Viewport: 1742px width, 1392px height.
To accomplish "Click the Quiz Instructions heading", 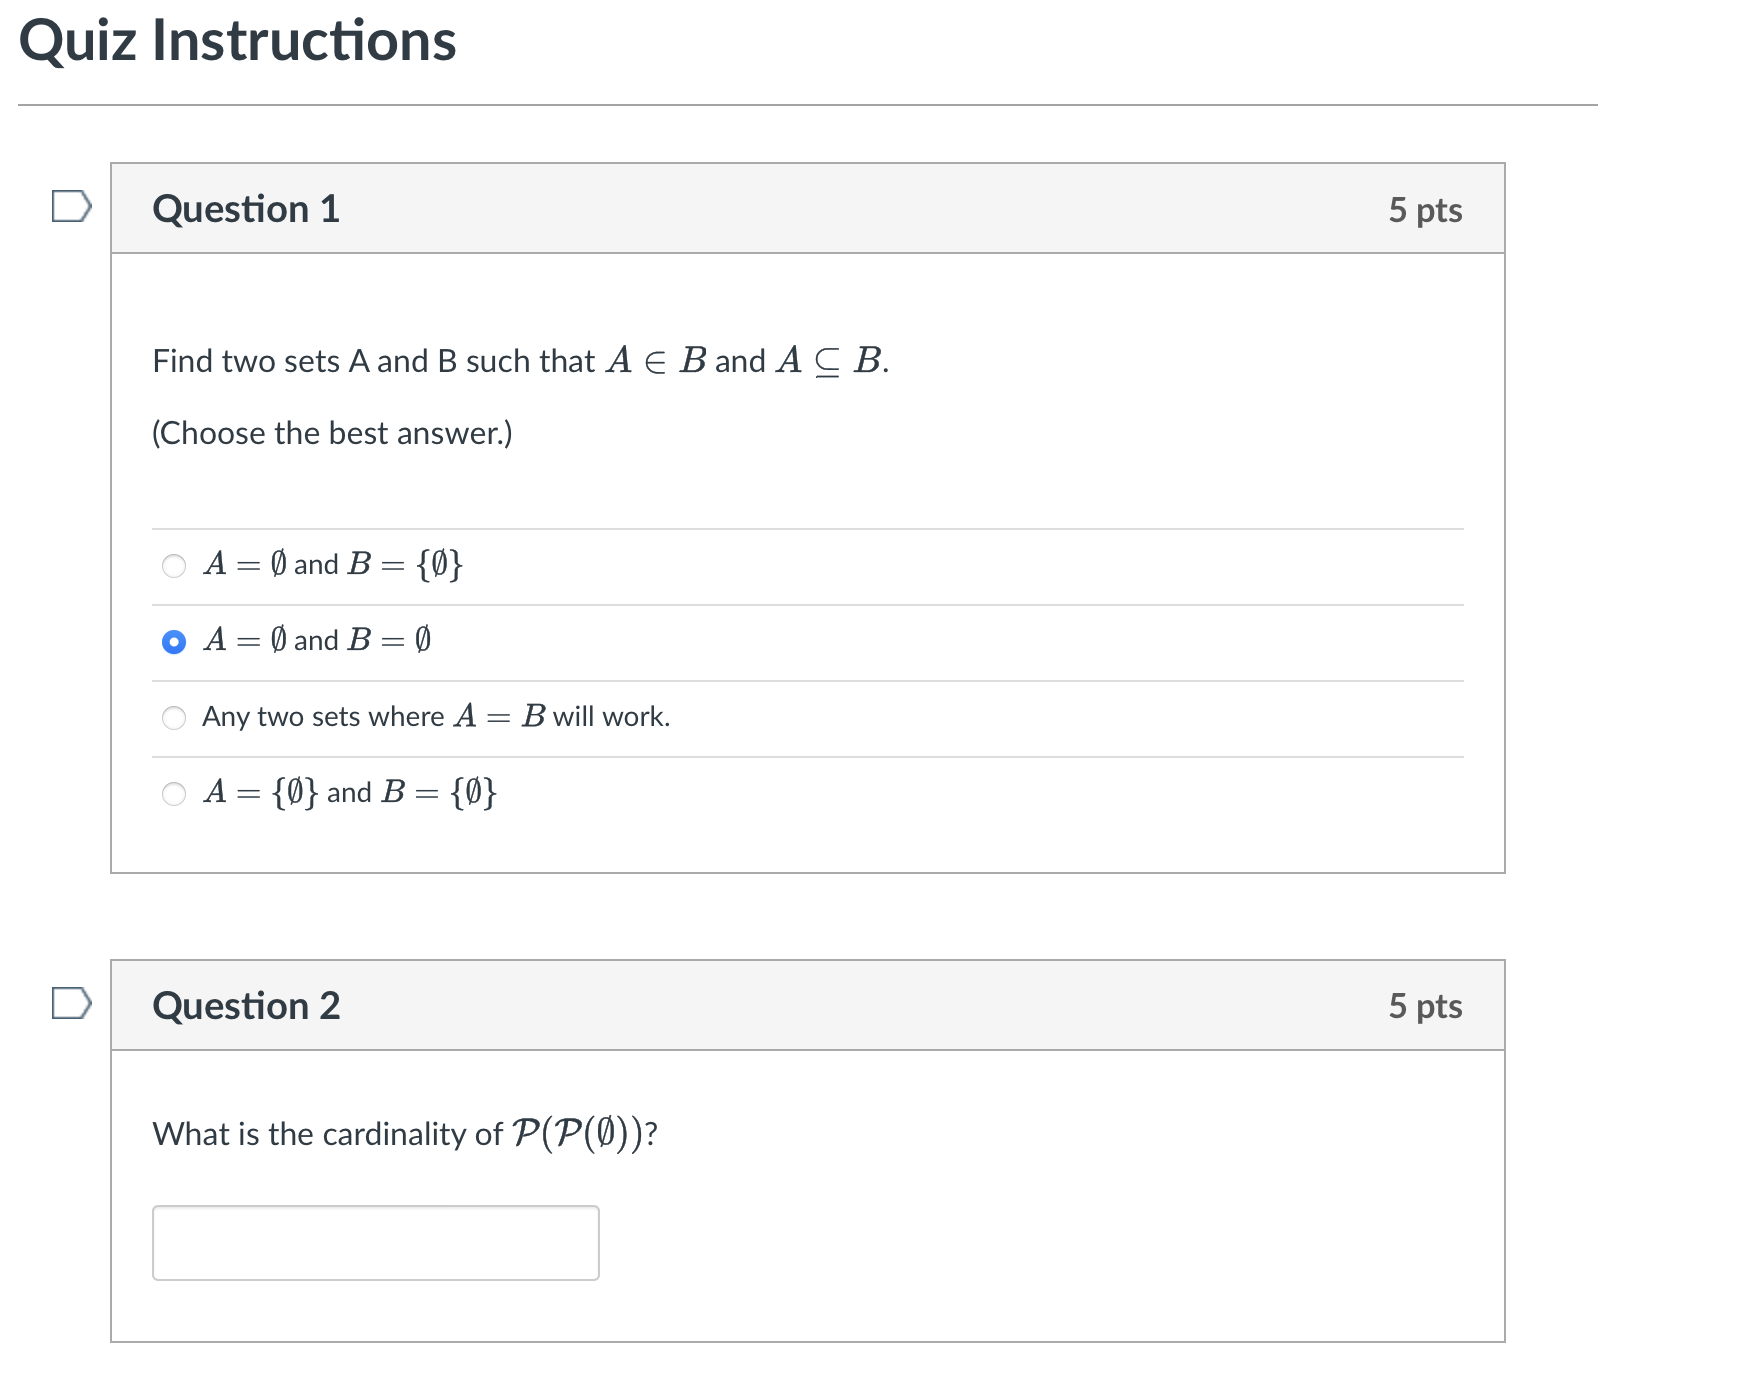I will [x=238, y=41].
